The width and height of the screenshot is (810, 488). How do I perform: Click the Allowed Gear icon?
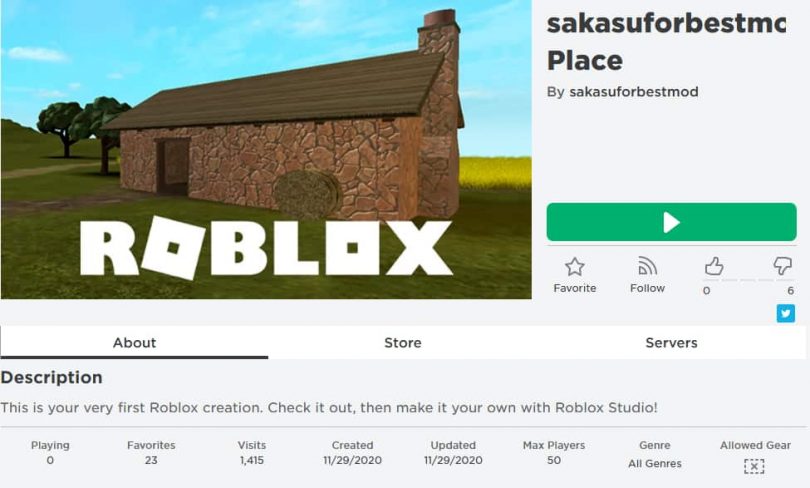pos(754,466)
